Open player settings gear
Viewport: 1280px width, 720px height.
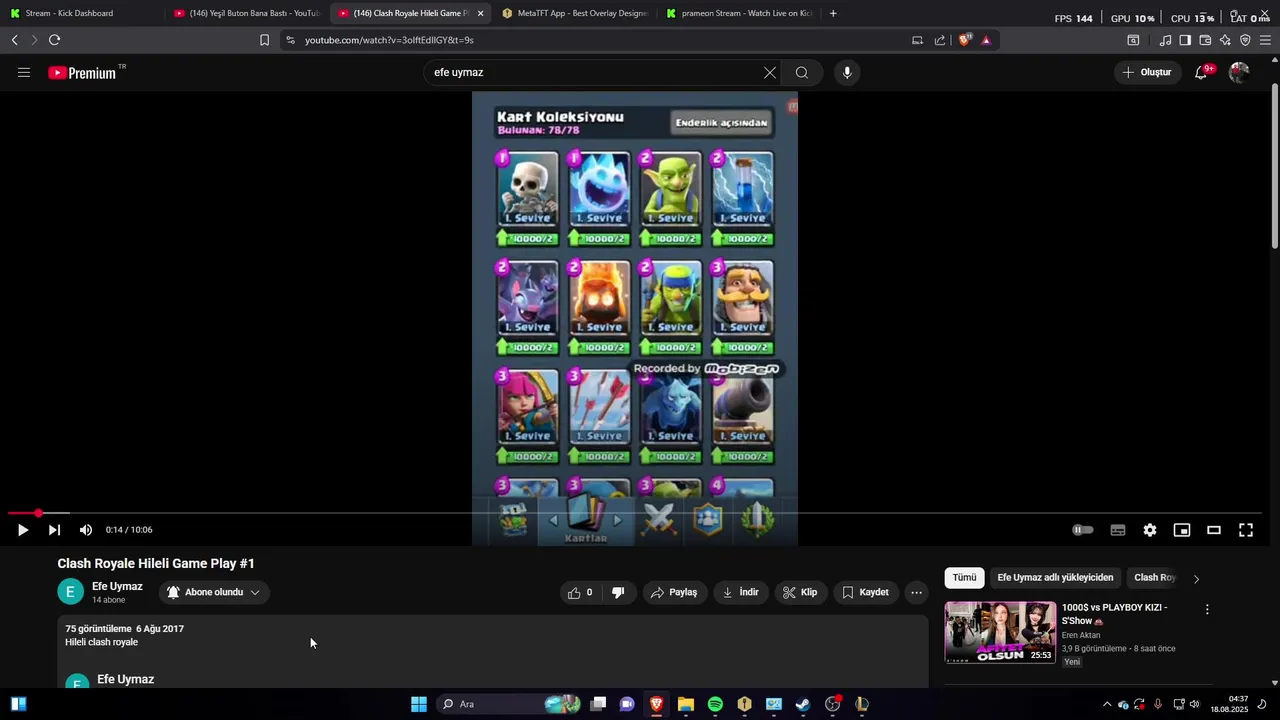tap(1150, 530)
